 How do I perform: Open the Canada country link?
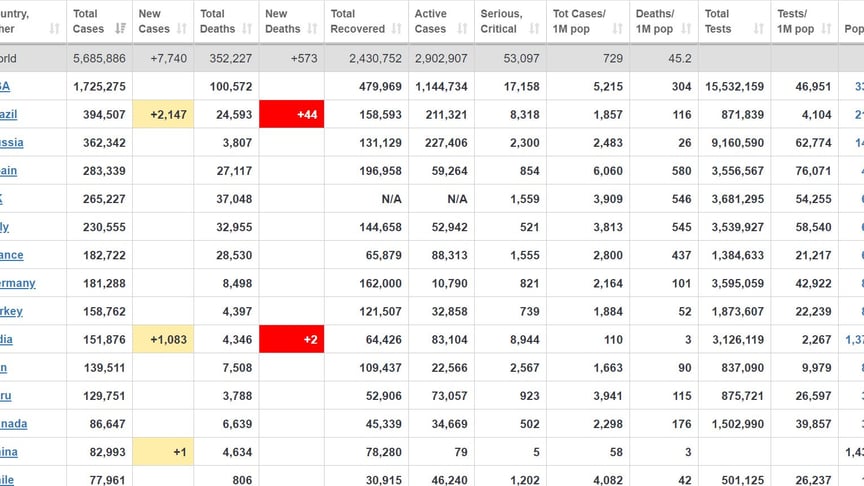click(13, 423)
